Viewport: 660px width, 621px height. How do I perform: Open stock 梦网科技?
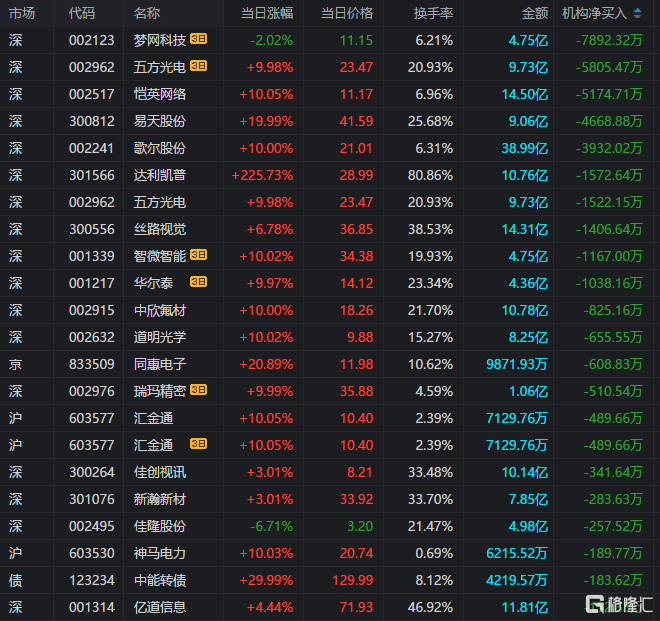coord(160,40)
